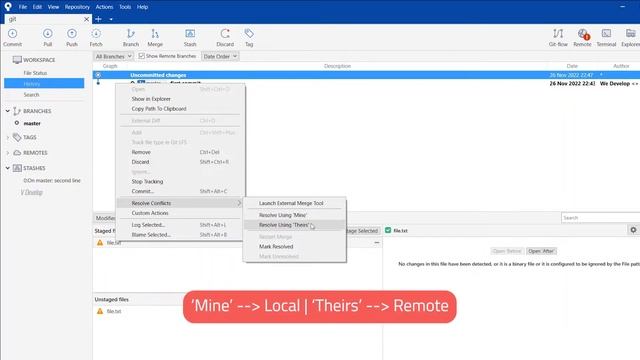The width and height of the screenshot is (640, 360).
Task: Click the Search input field
Action: 600,218
